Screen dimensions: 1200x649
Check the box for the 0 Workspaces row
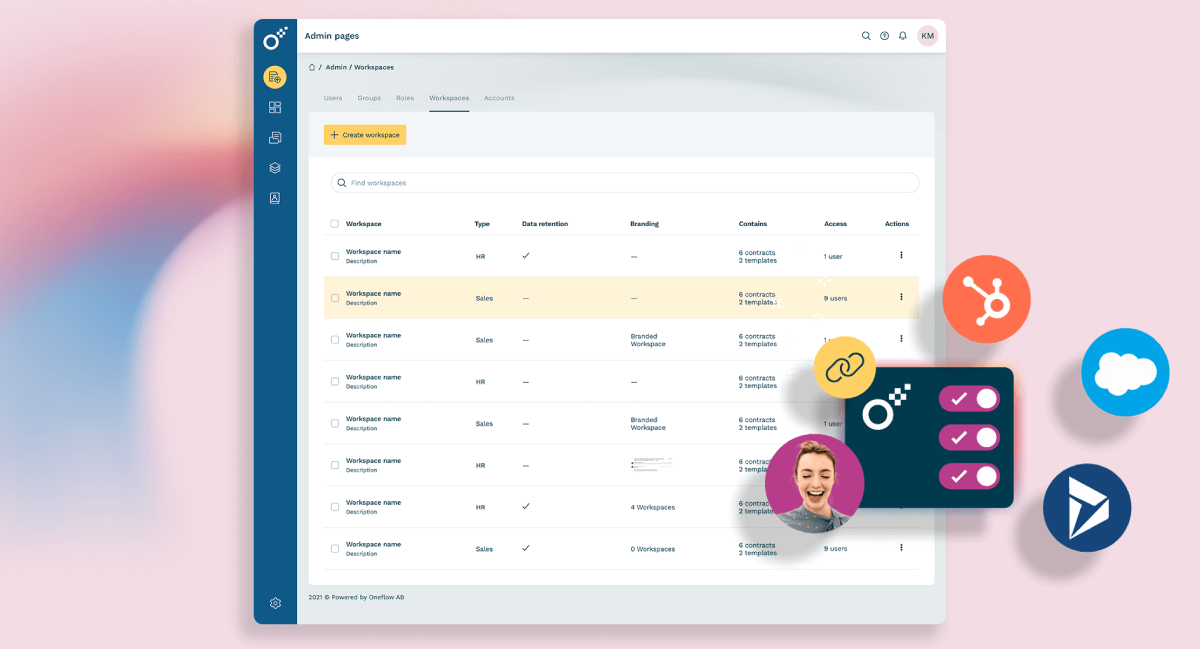pos(335,549)
